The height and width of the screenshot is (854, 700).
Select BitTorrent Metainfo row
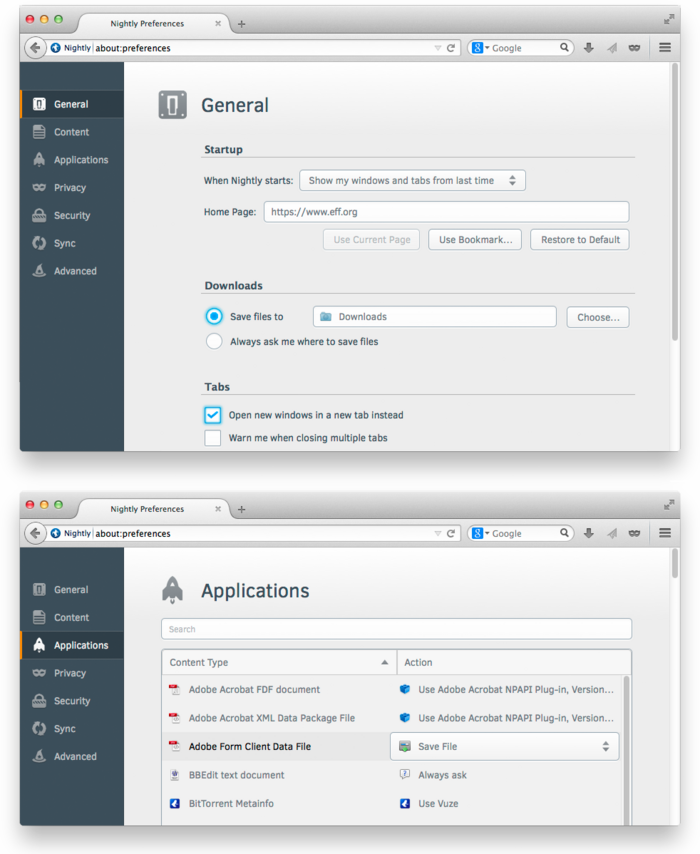393,803
